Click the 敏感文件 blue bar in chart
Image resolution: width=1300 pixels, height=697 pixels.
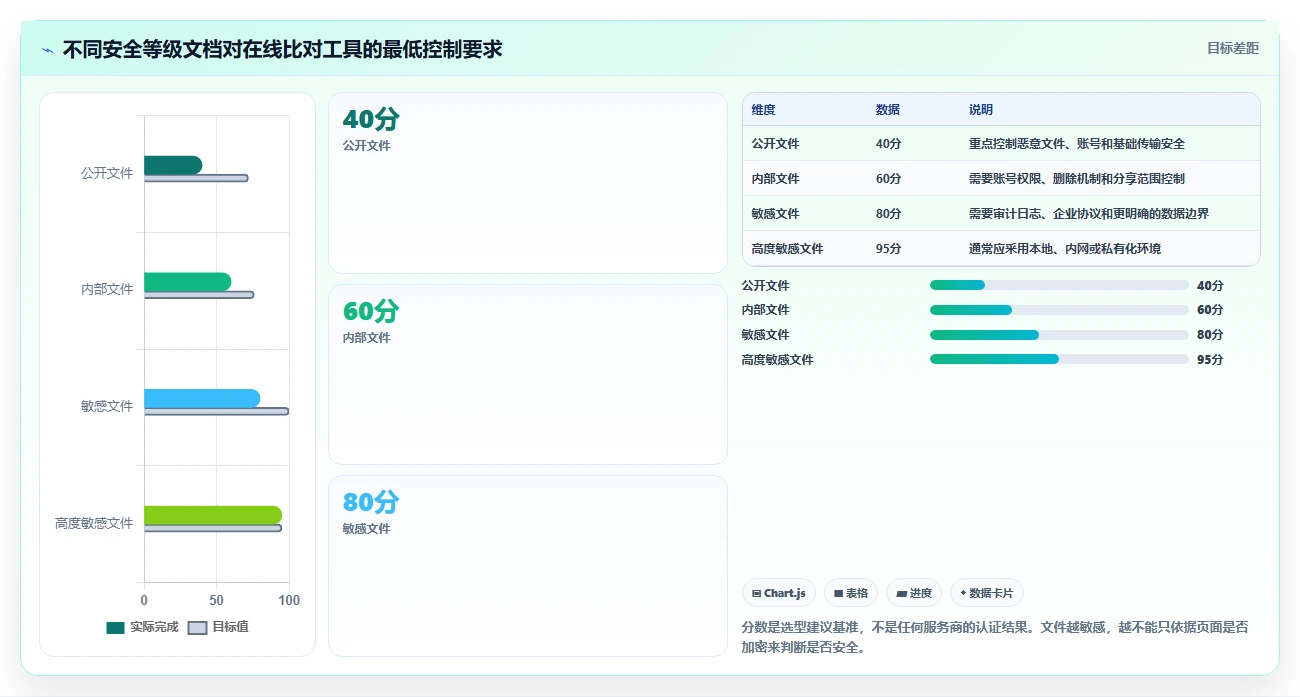[x=202, y=398]
